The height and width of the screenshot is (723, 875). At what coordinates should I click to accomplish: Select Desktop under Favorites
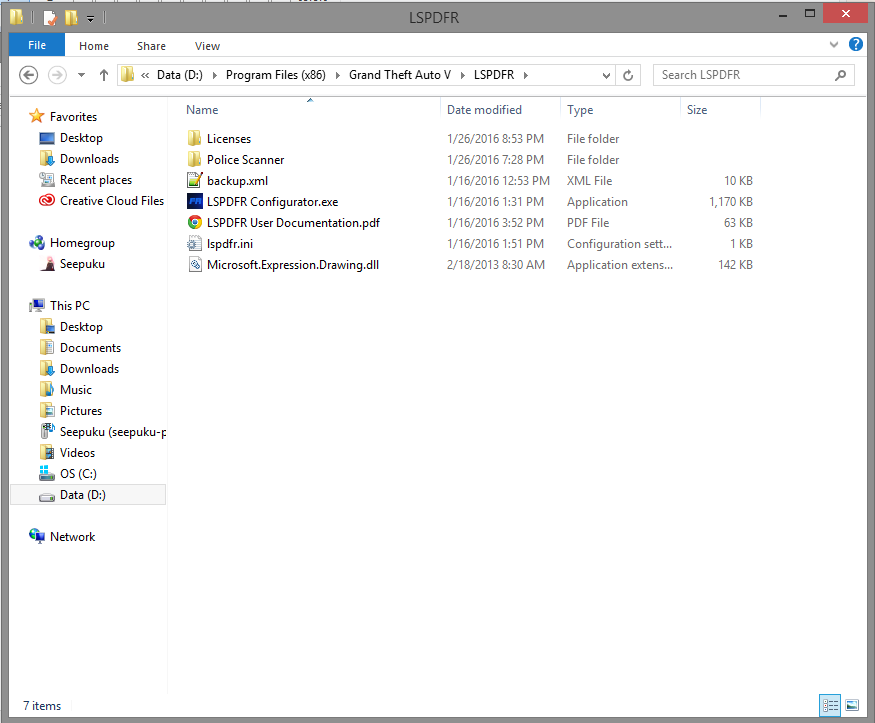click(x=81, y=138)
